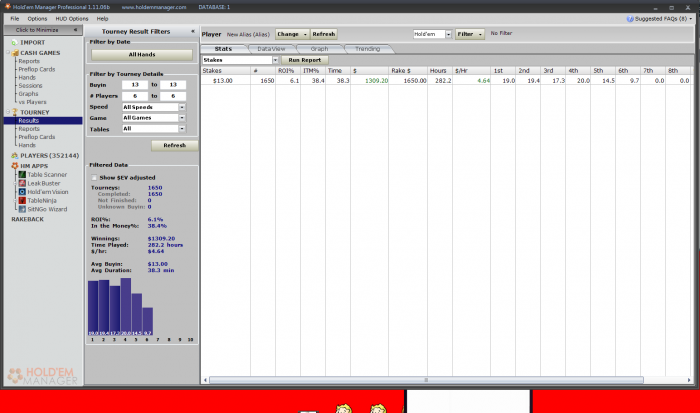Open the LeakBuster app icon
700x413 pixels.
coord(22,183)
